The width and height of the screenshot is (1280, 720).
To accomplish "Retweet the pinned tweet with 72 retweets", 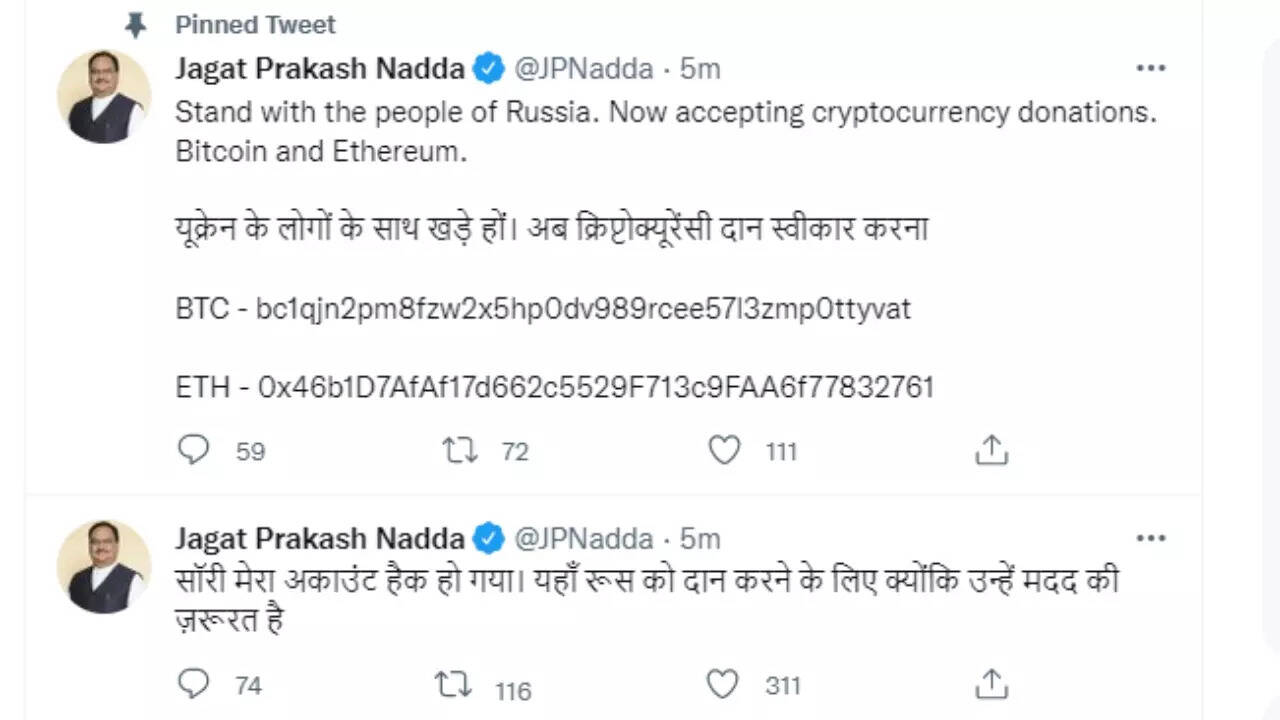I will (x=460, y=451).
